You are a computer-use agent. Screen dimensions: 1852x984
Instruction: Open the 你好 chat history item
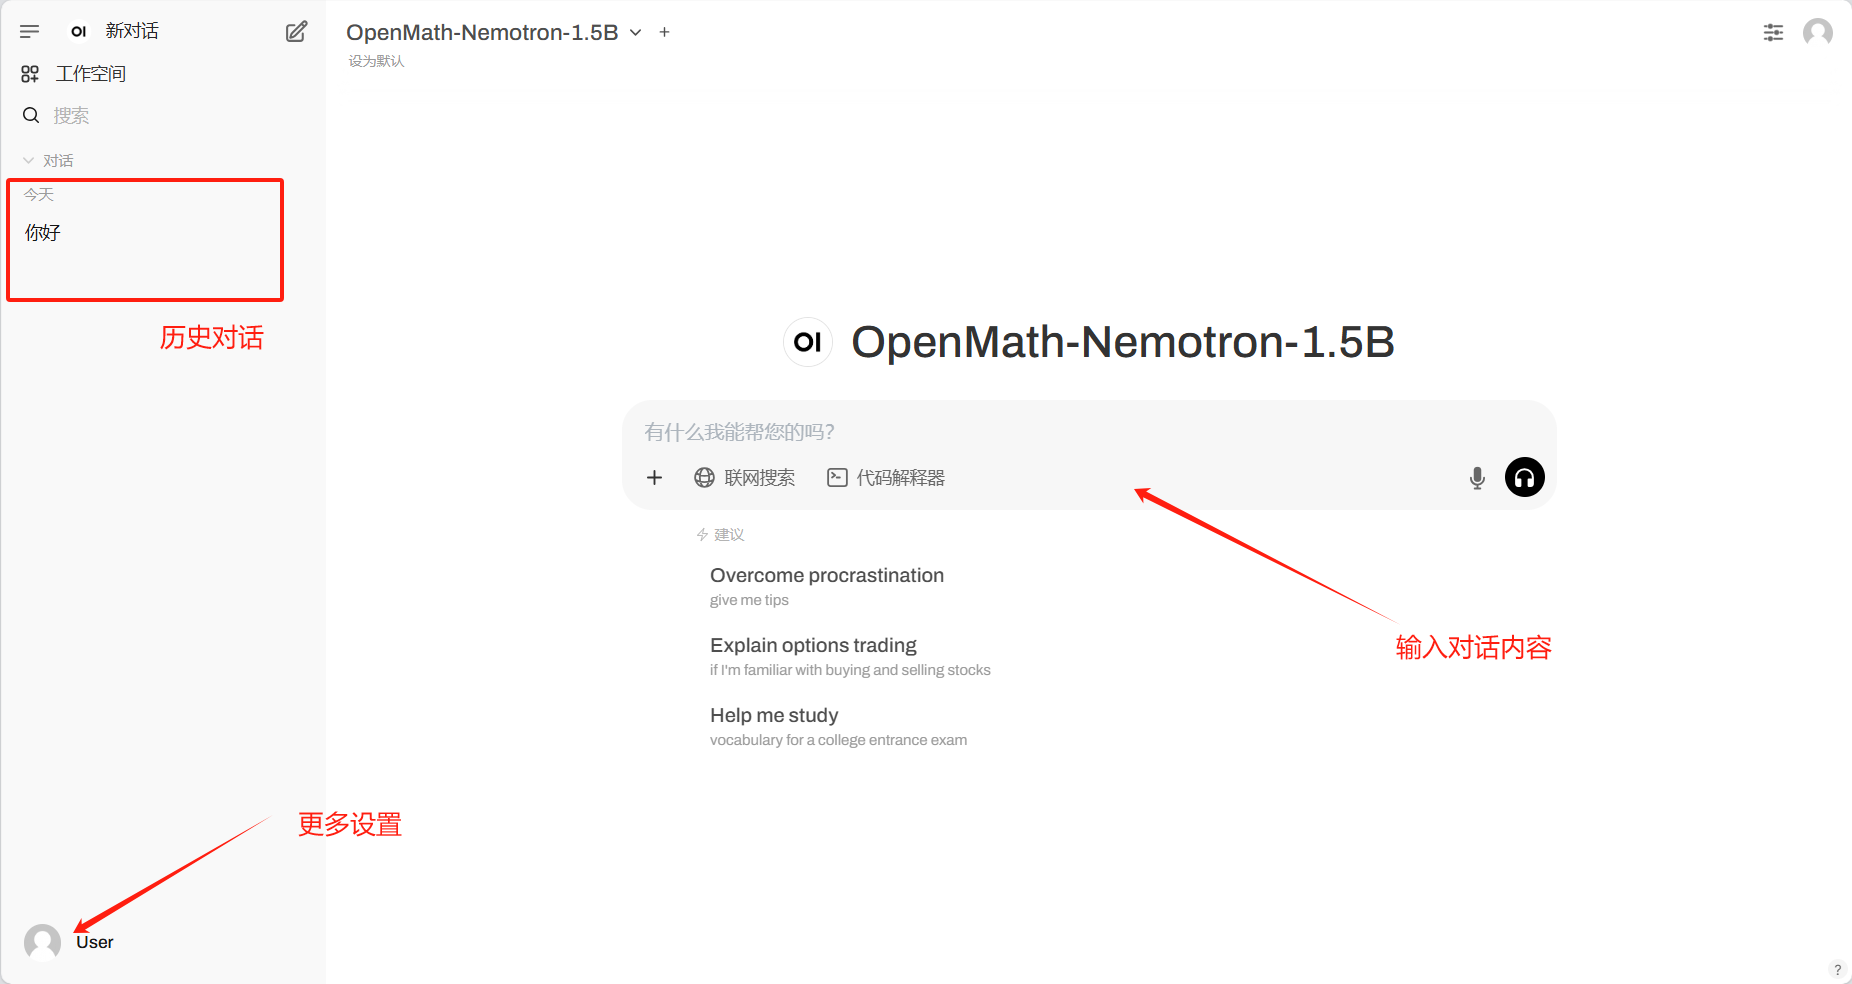coord(43,233)
